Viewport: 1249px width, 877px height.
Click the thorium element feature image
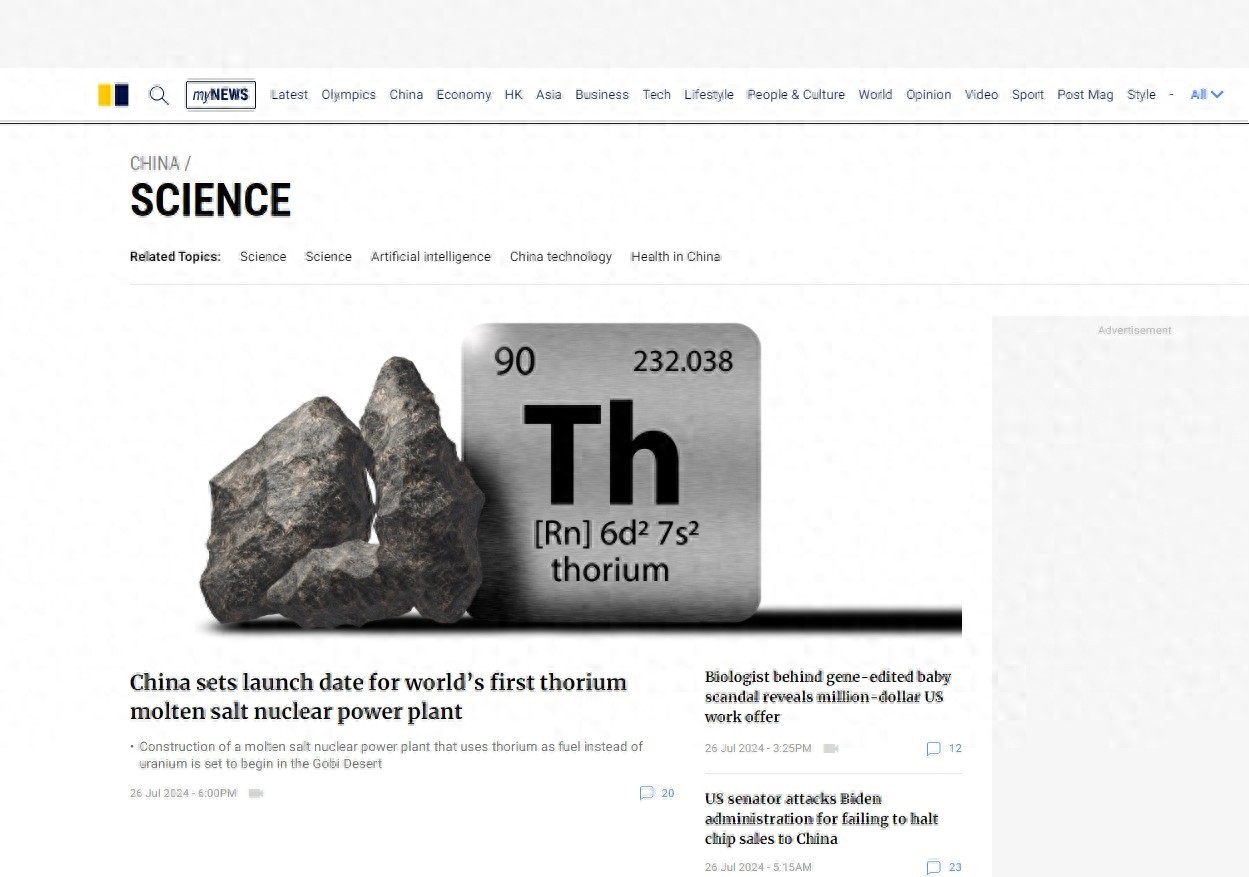[545, 477]
